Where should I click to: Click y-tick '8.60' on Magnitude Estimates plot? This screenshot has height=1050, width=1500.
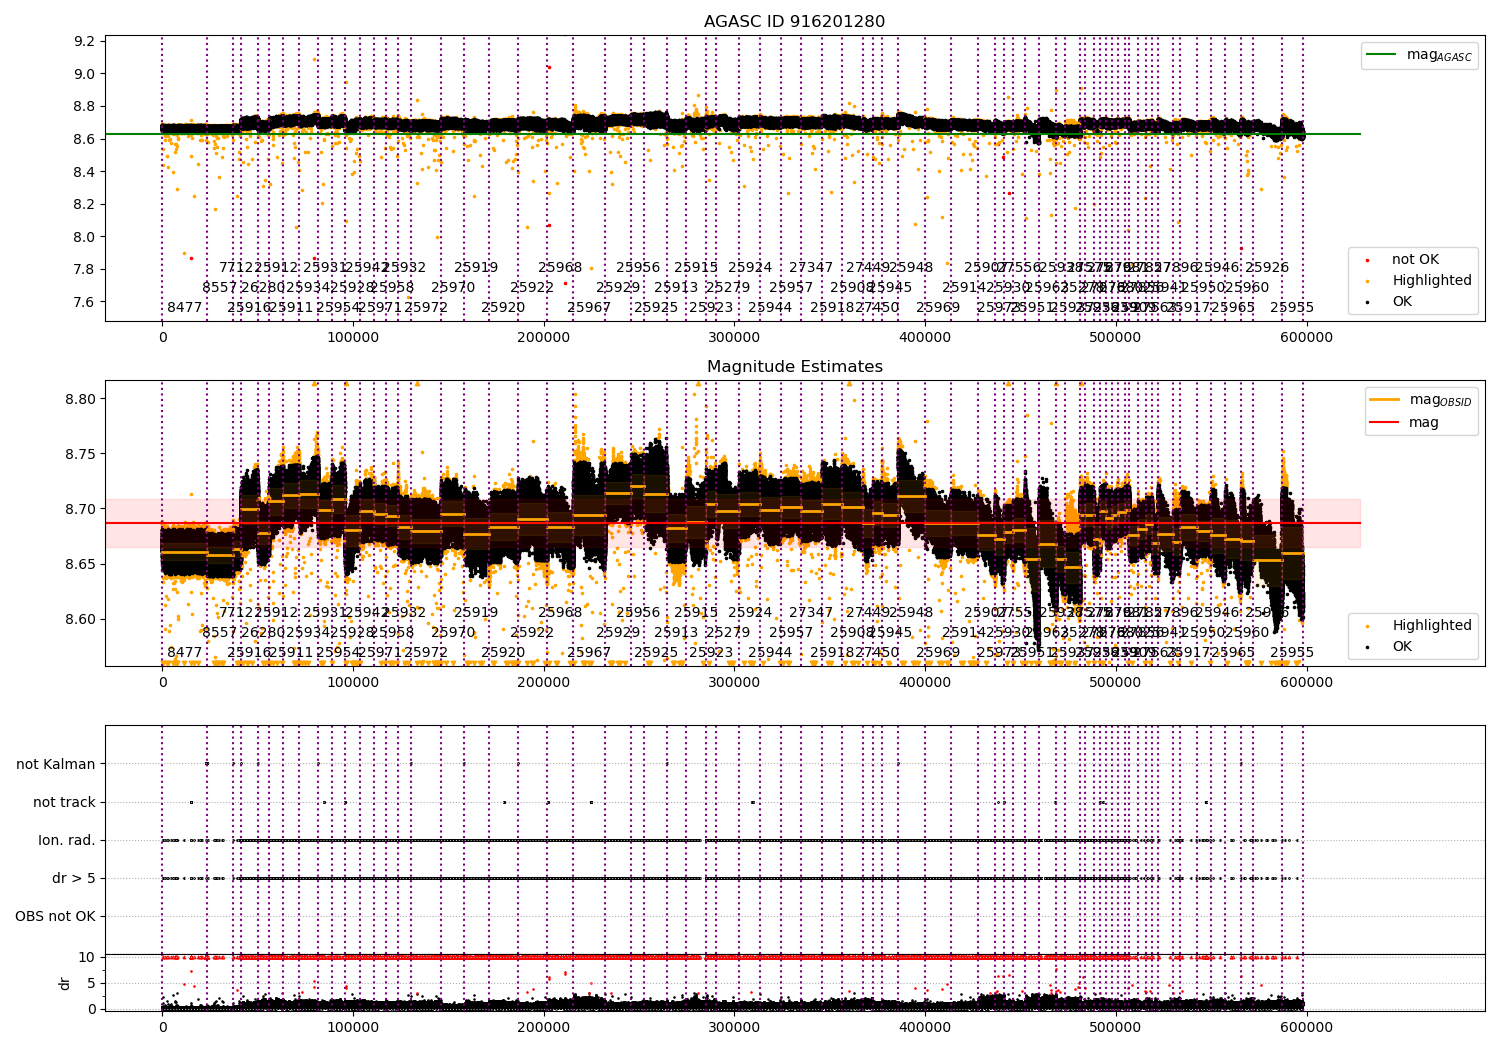point(81,619)
